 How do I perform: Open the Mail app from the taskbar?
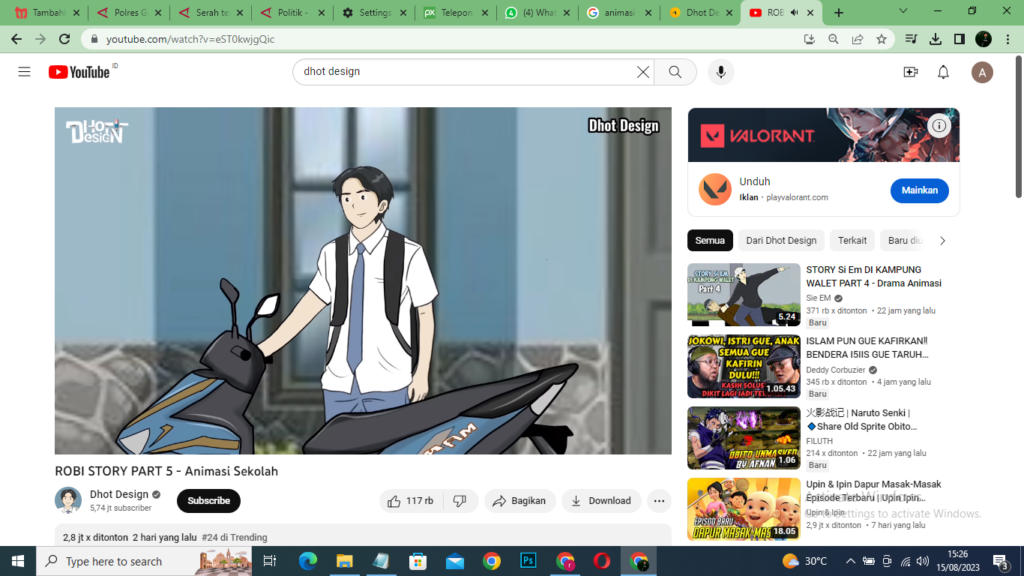[455, 561]
